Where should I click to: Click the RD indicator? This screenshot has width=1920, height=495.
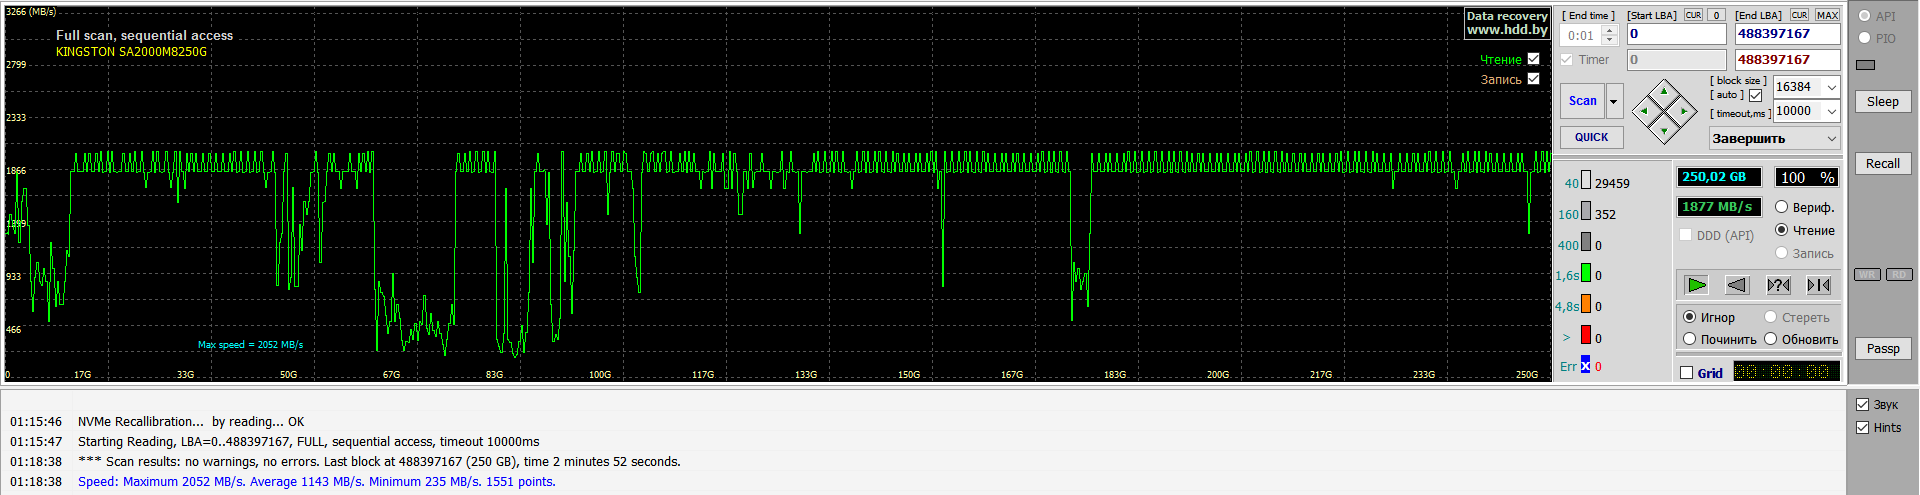pos(1899,275)
